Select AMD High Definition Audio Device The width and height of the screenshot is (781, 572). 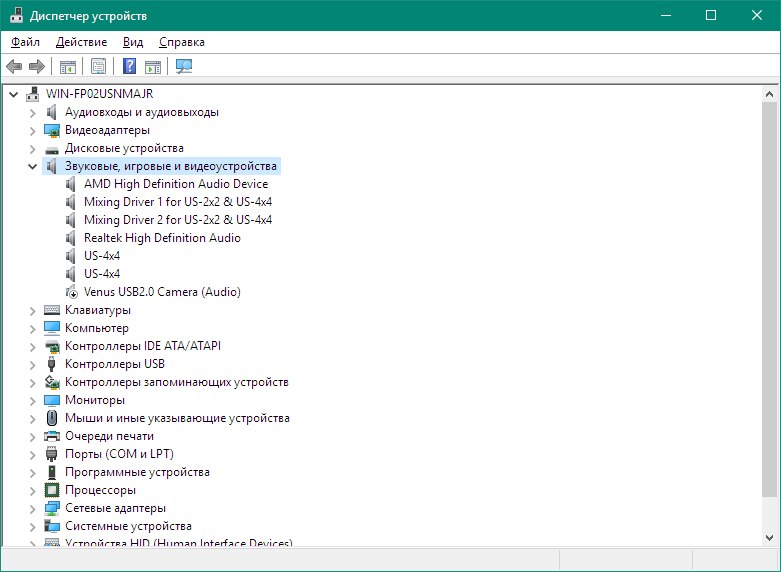point(176,184)
